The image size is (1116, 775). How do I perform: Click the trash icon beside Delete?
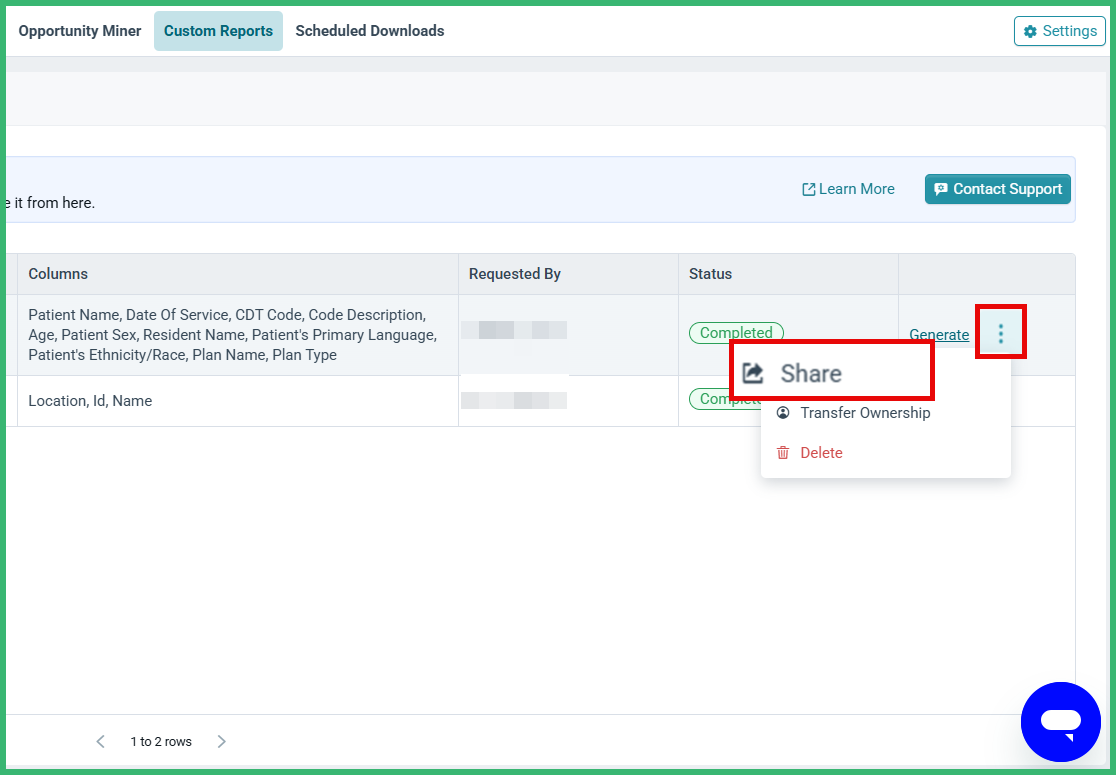782,452
